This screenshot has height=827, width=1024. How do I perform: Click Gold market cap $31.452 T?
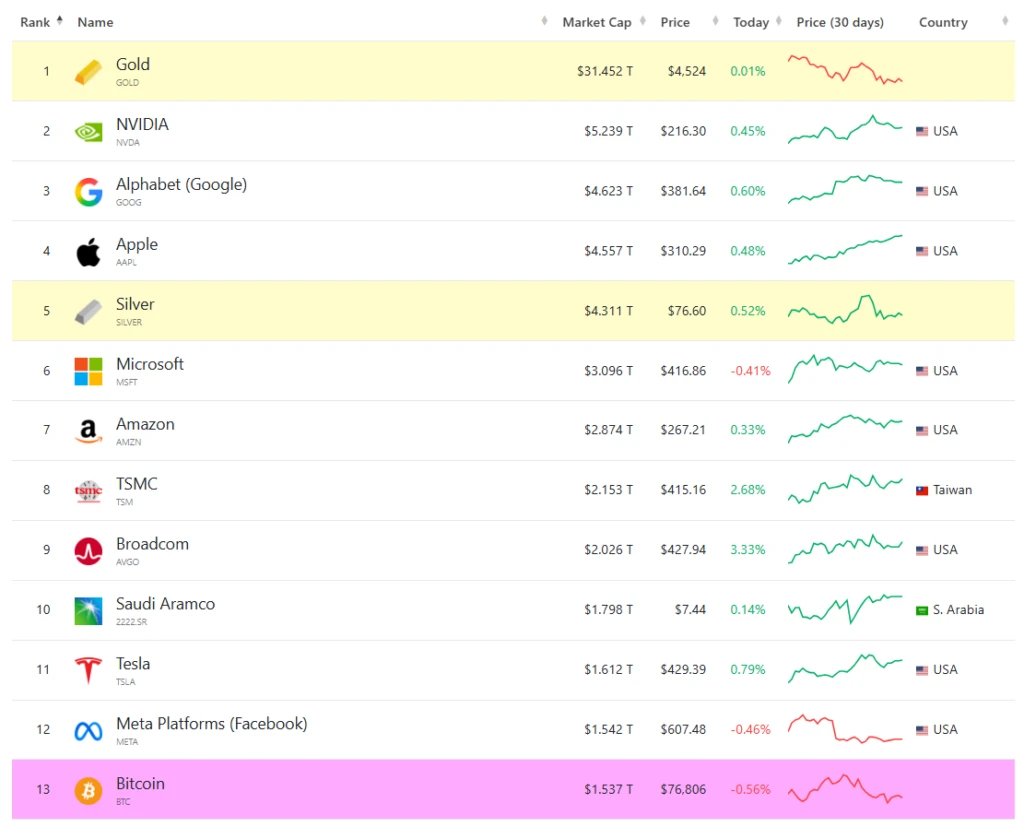pyautogui.click(x=605, y=71)
